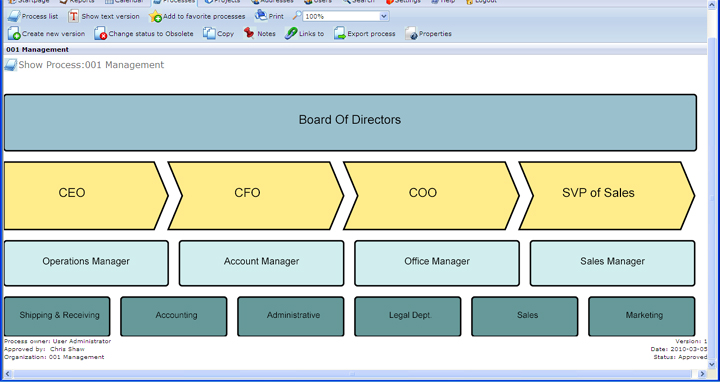
Task: Create new version of process
Action: pyautogui.click(x=14, y=34)
